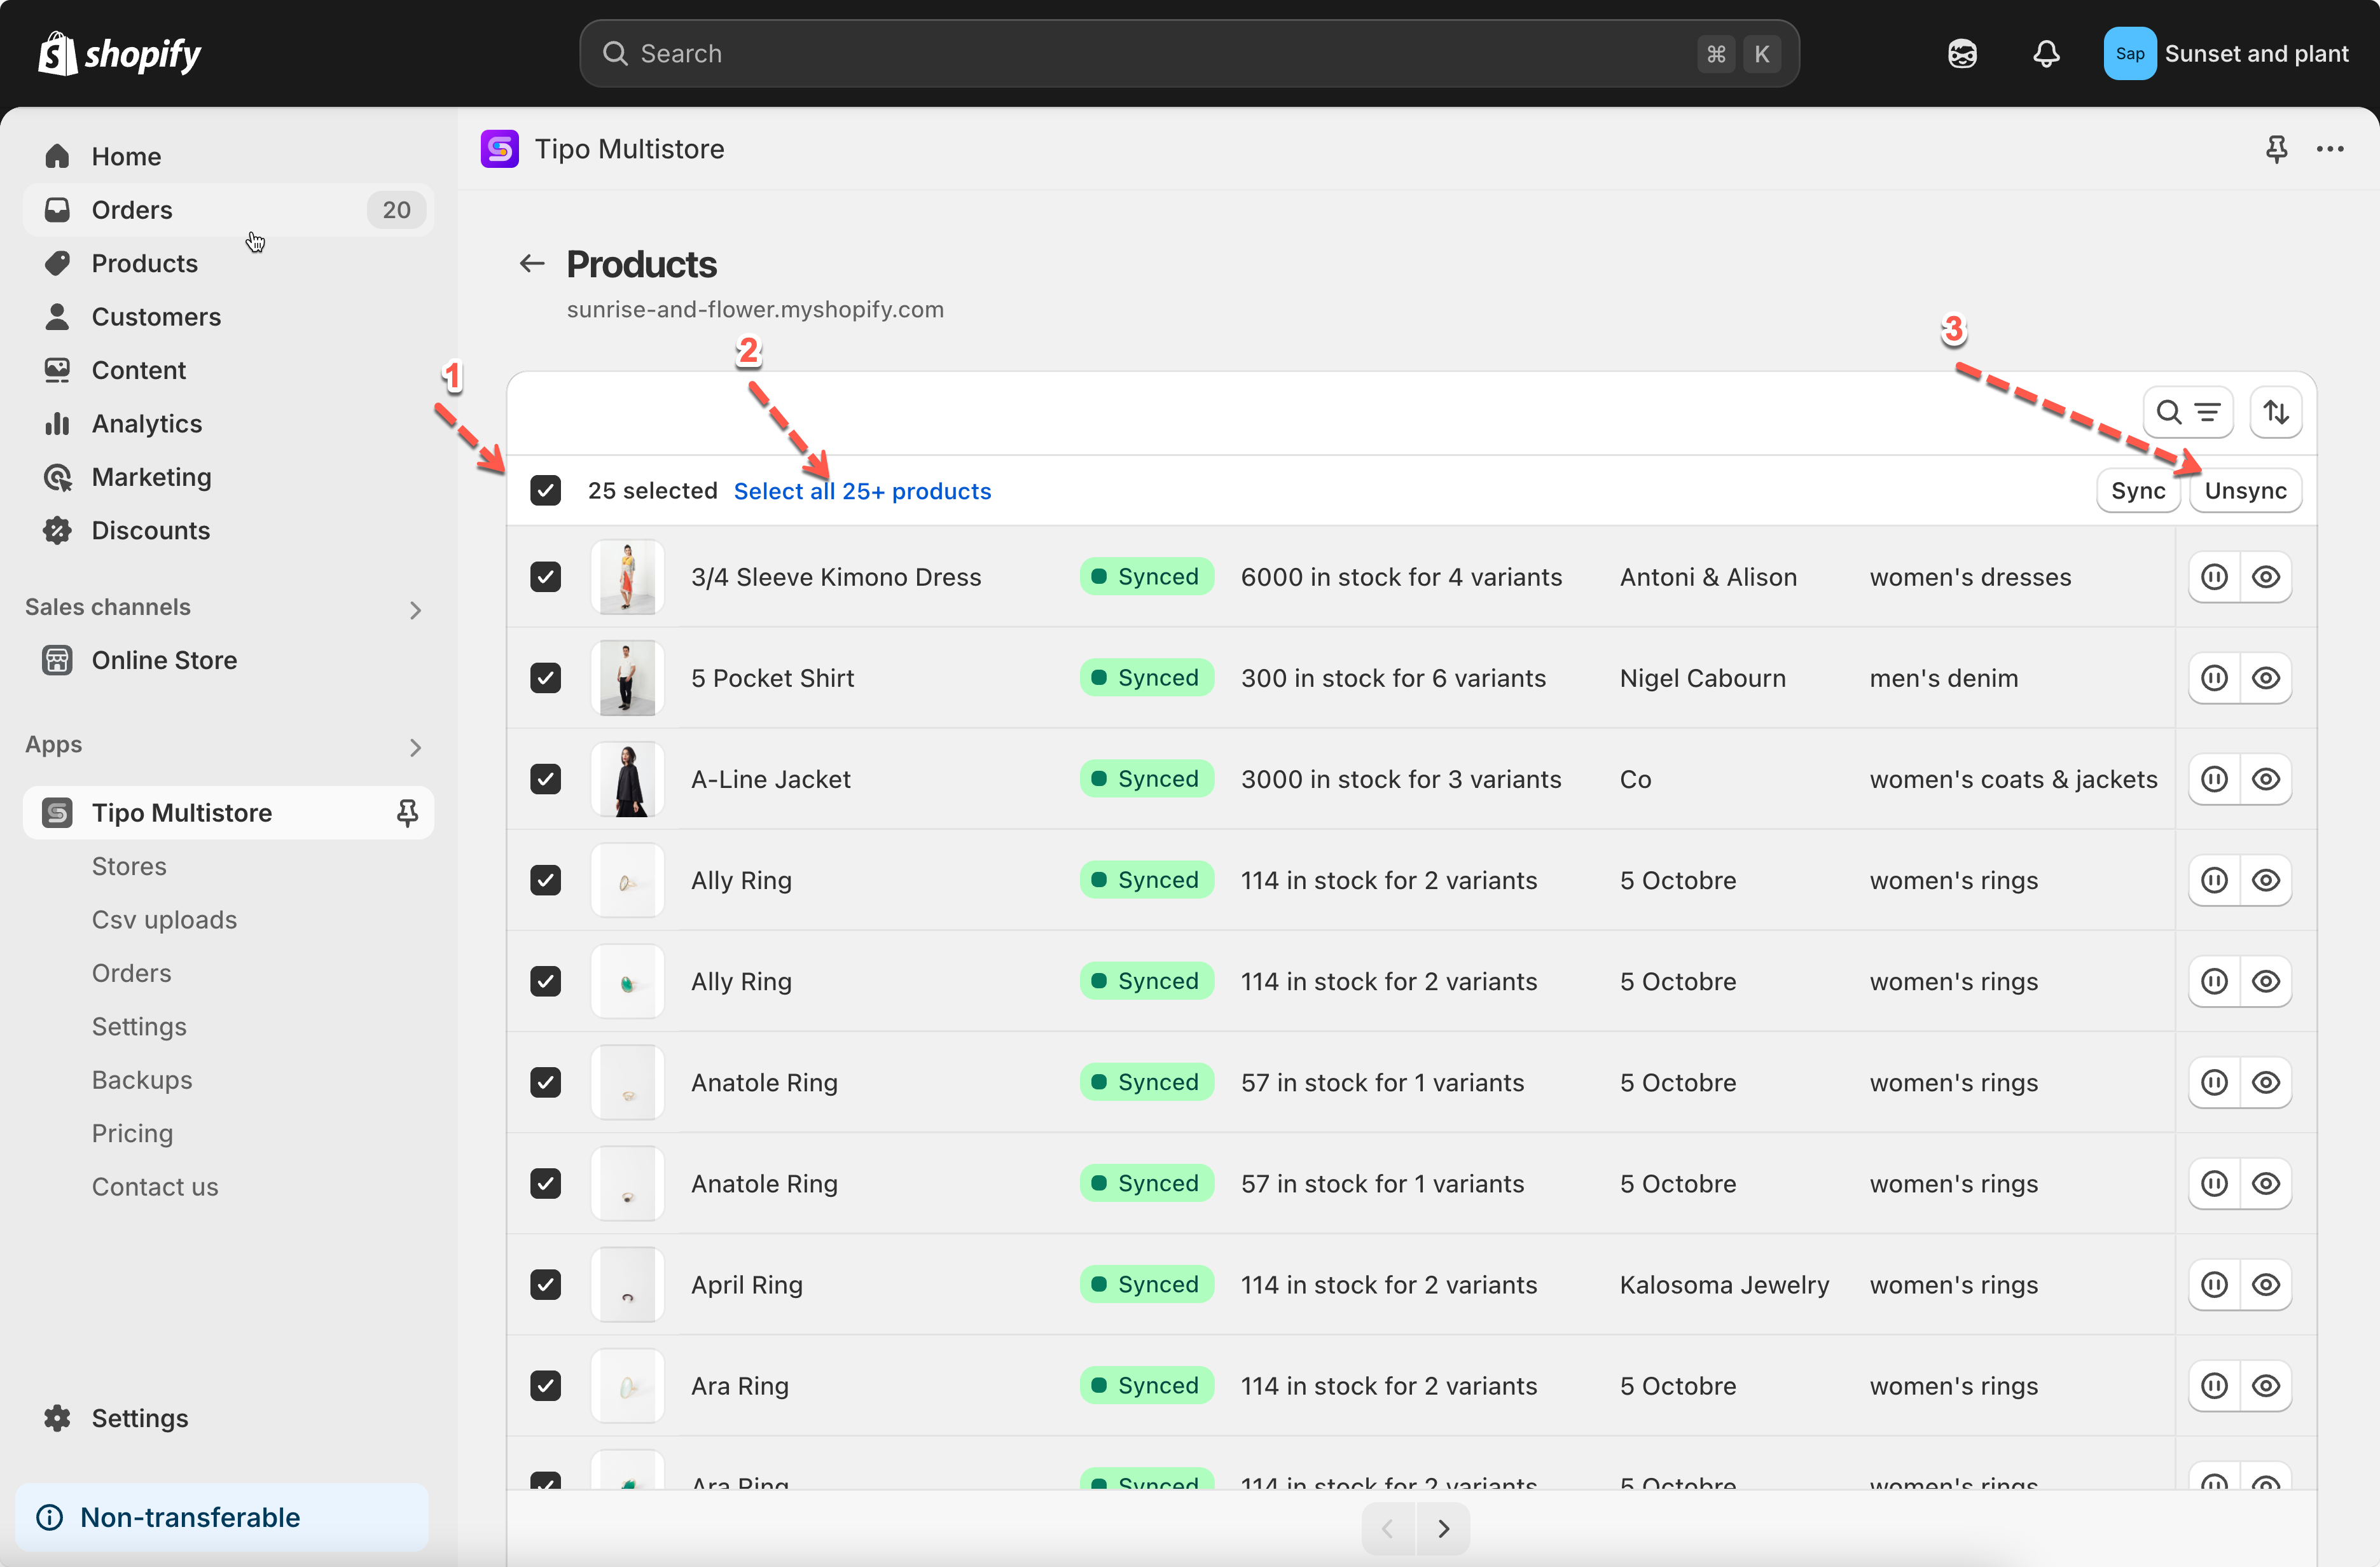View the April Ring product

(2266, 1285)
